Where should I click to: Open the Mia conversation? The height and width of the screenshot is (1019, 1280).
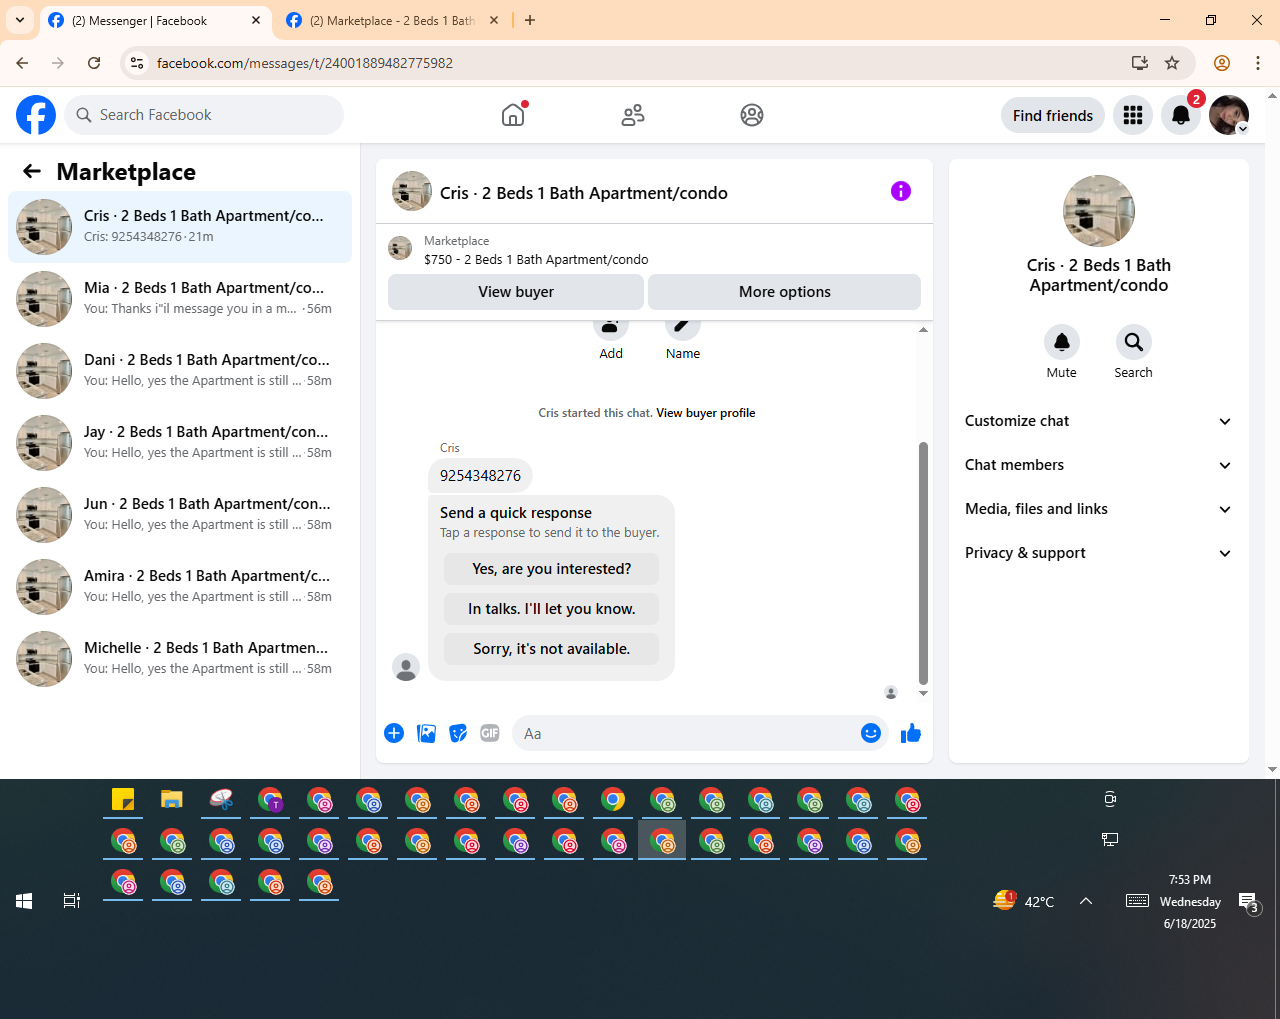(x=180, y=299)
